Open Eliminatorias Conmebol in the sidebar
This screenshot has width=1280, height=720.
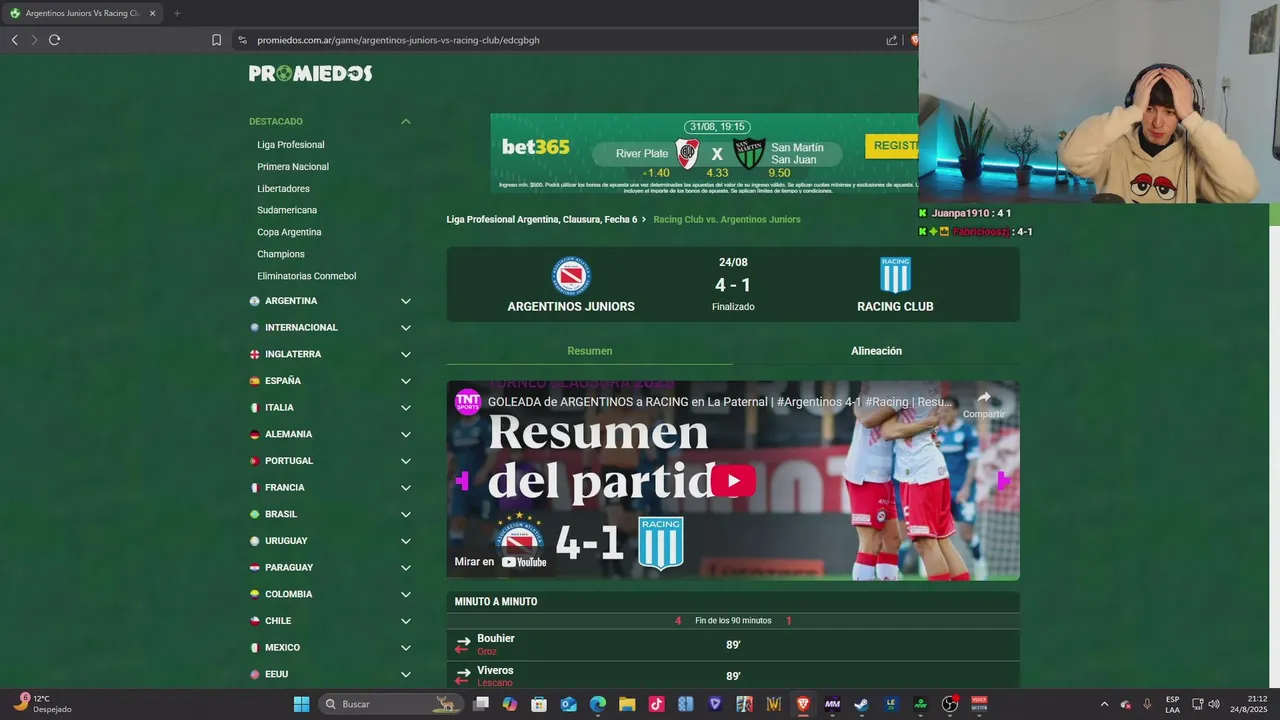[x=306, y=276]
